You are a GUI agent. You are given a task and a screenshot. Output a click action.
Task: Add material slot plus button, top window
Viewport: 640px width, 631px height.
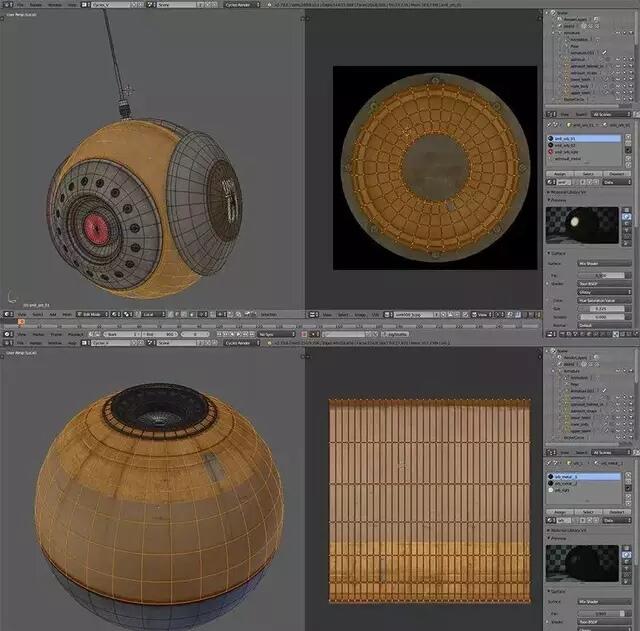click(x=628, y=137)
